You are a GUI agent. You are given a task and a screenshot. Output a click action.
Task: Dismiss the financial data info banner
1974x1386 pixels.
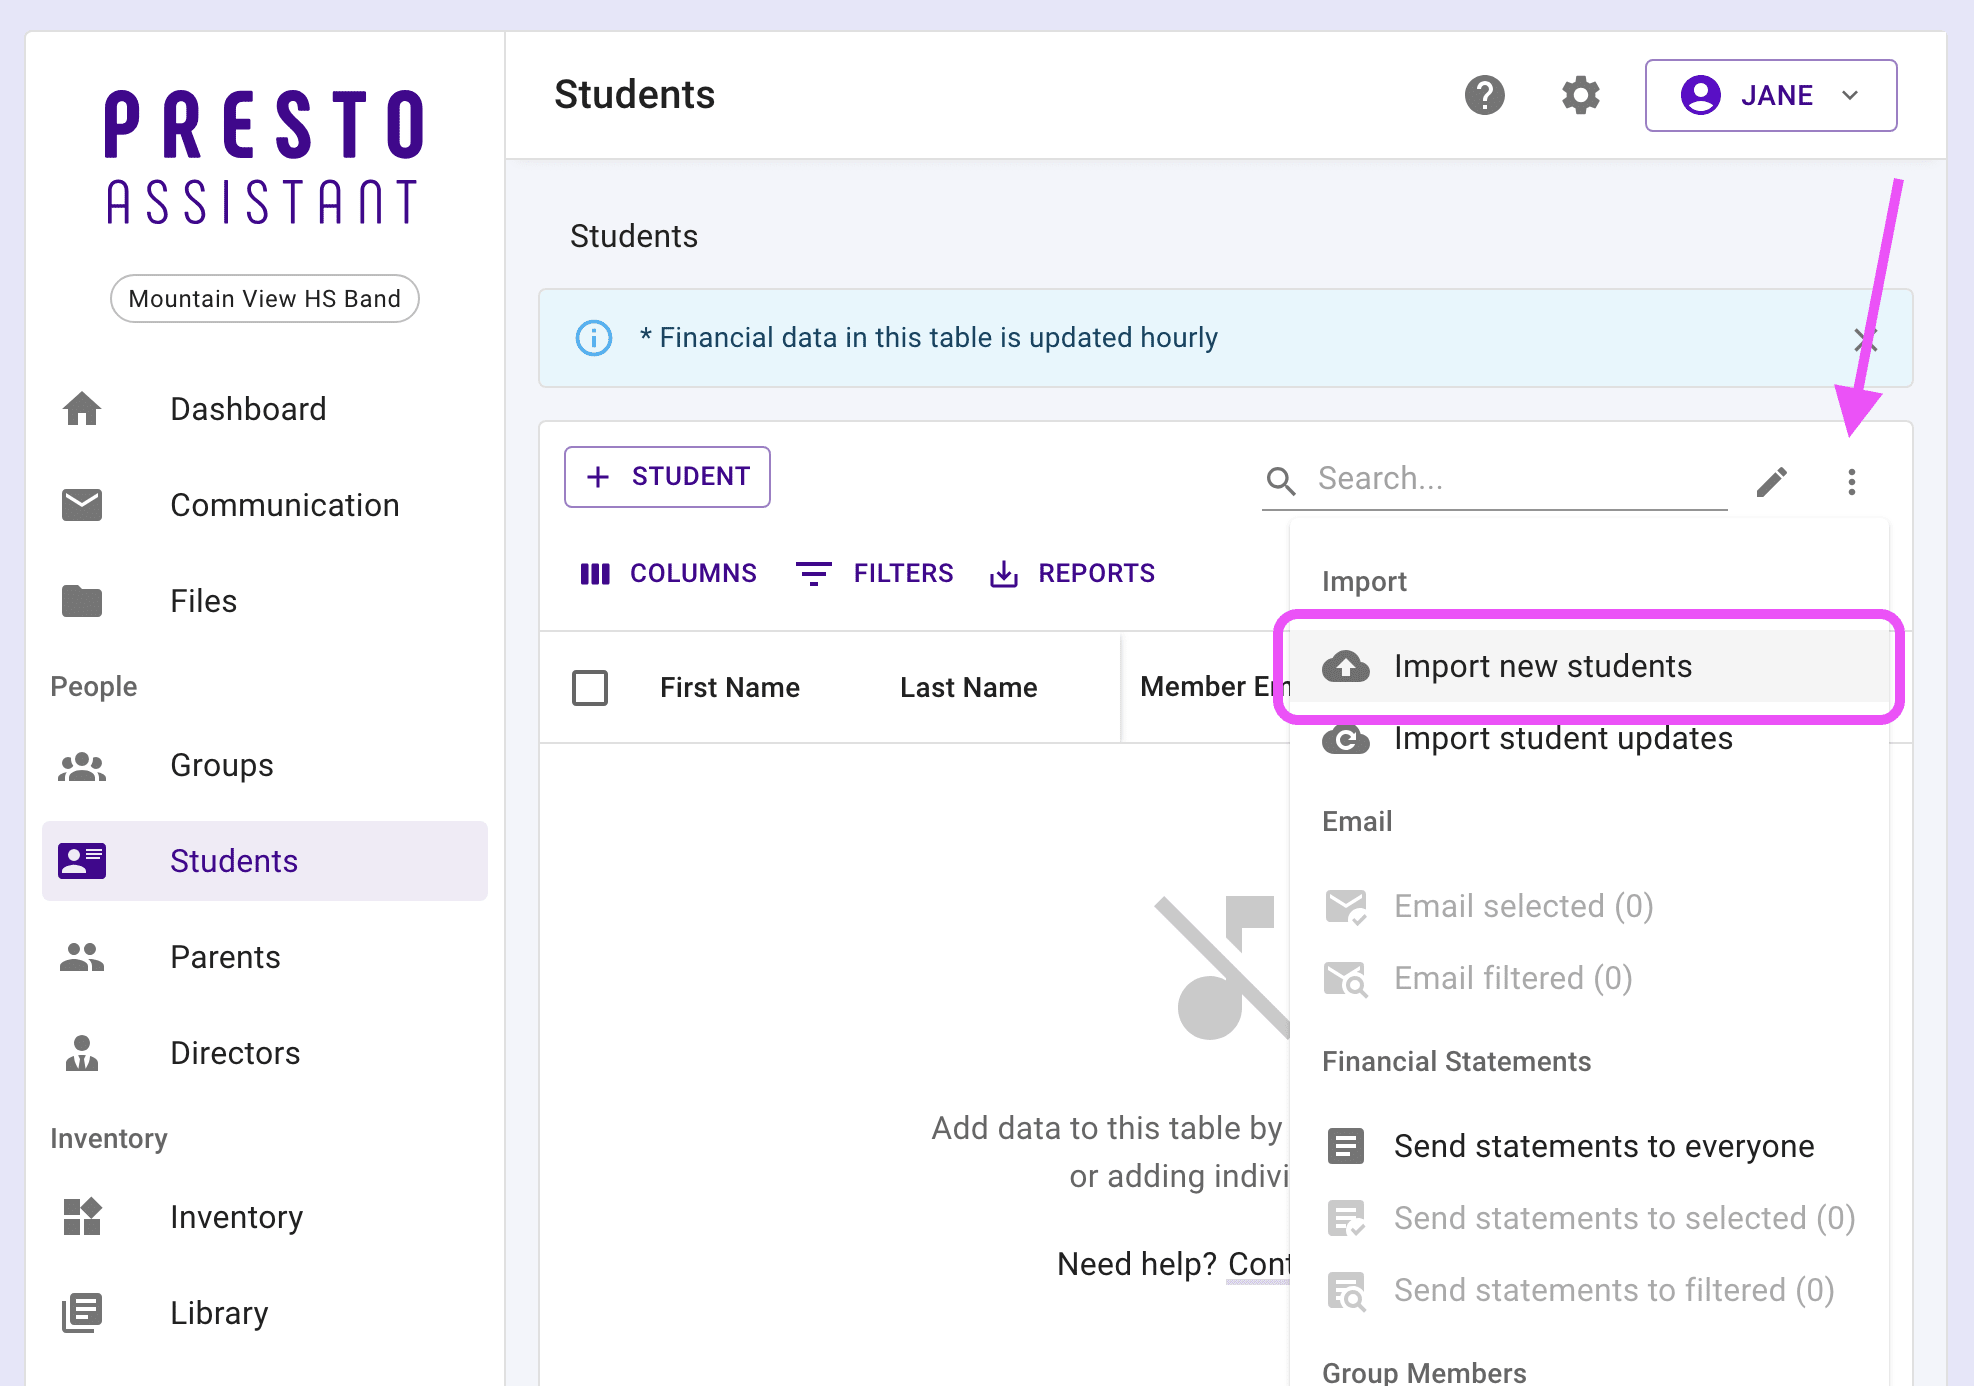(x=1864, y=340)
